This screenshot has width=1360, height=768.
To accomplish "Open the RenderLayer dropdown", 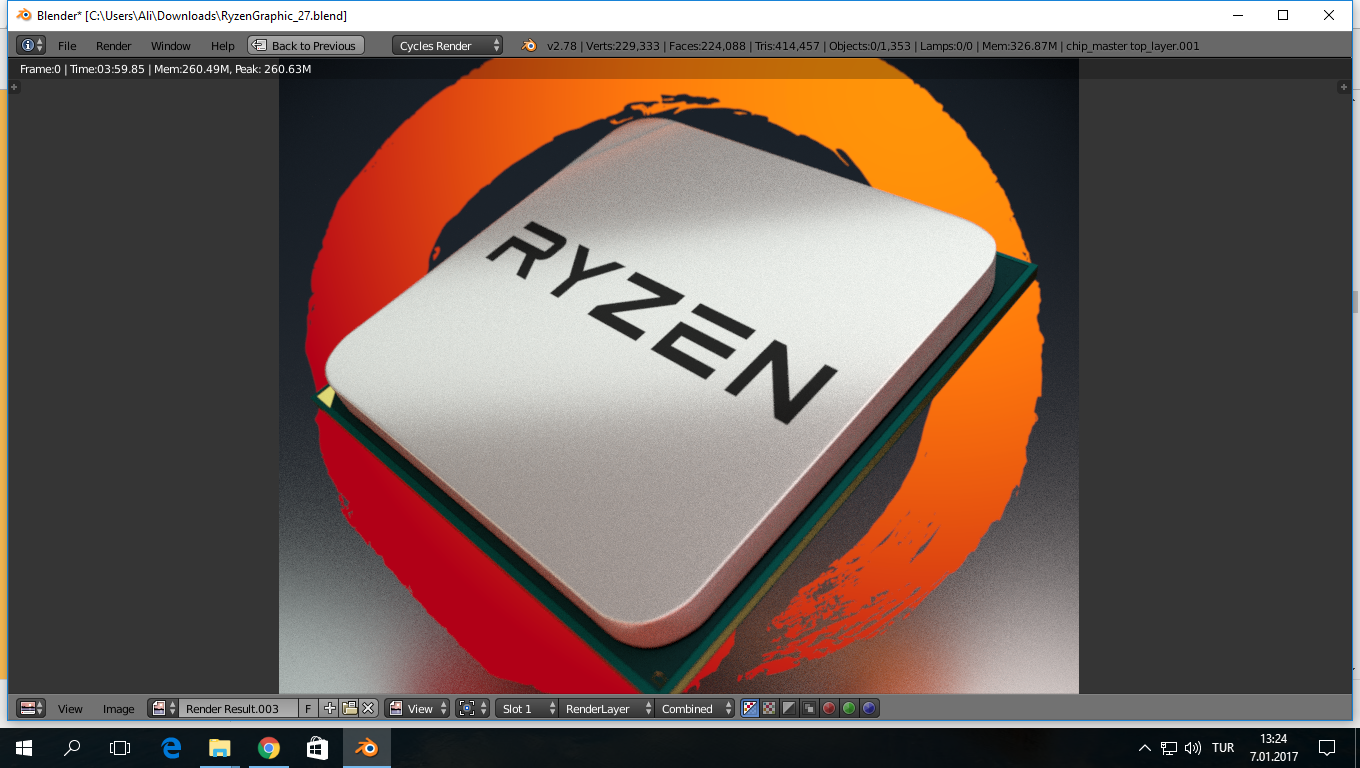I will (x=607, y=708).
